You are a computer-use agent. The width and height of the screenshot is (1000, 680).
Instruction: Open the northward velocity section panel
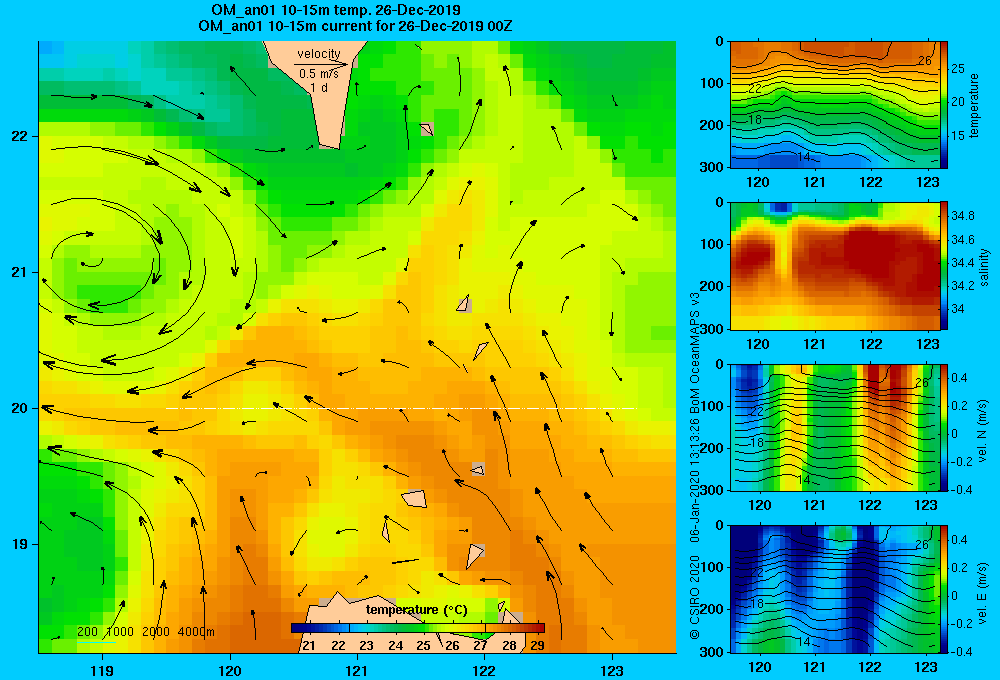coord(834,427)
